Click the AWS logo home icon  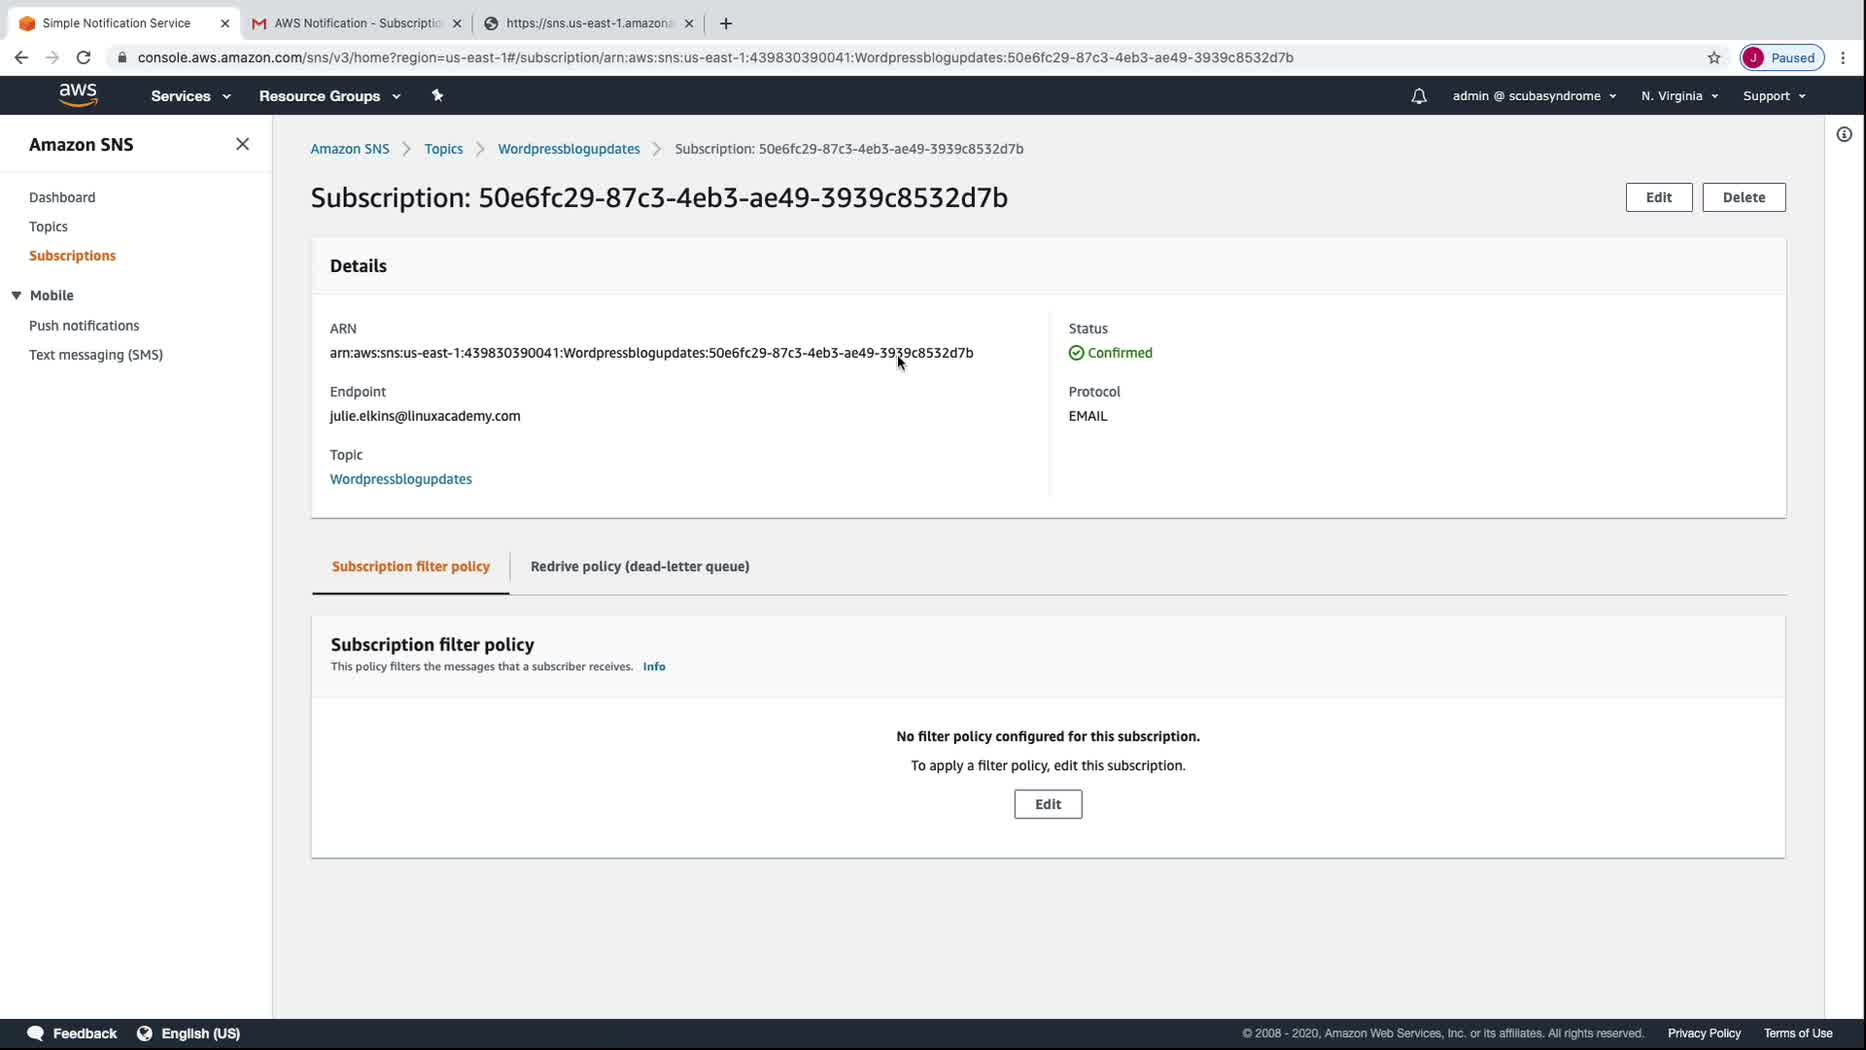78,95
